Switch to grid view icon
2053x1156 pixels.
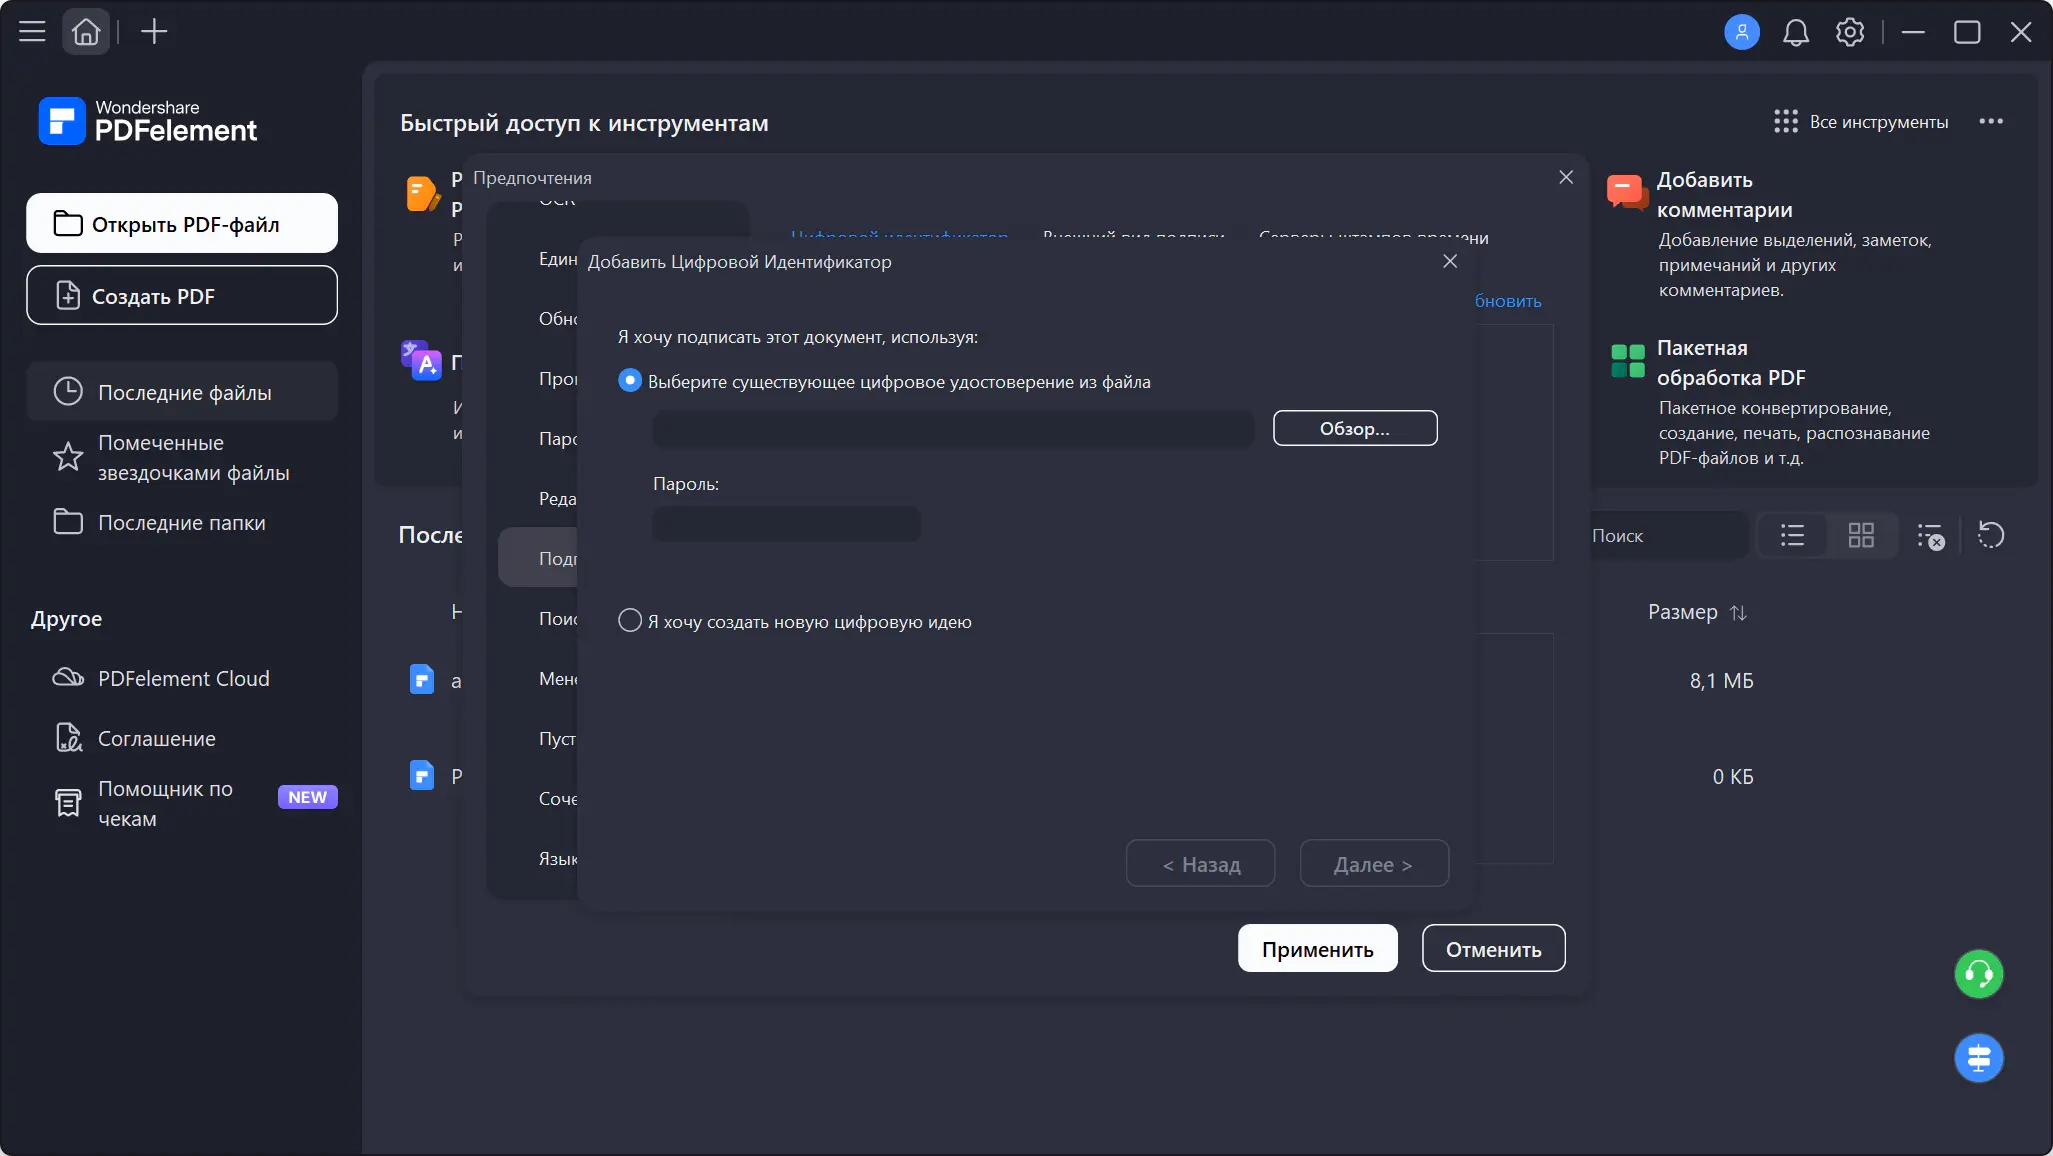pos(1861,535)
